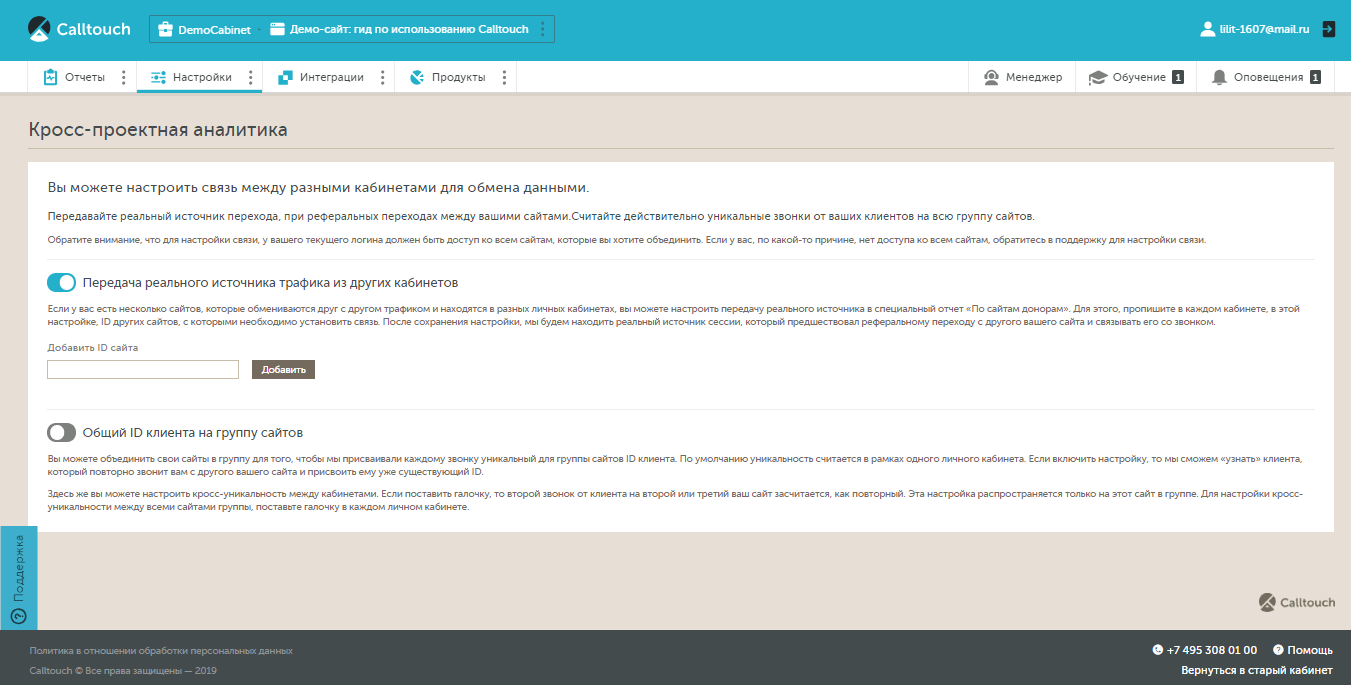Click the Добавить ID сайта input field
The image size is (1351, 685).
(143, 370)
